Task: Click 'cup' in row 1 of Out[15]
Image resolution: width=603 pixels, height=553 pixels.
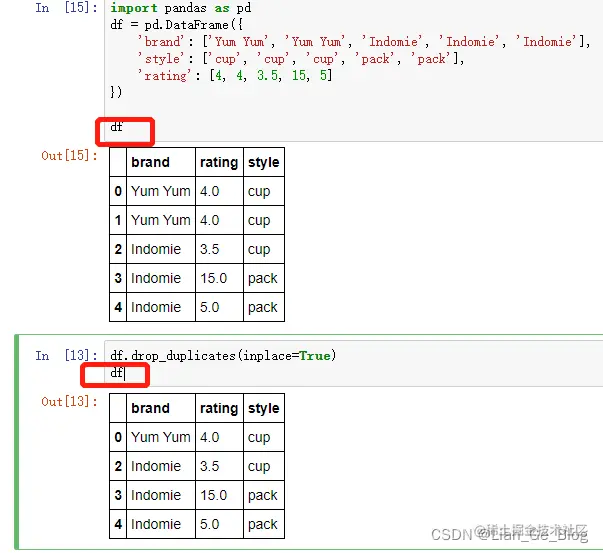Action: click(259, 221)
